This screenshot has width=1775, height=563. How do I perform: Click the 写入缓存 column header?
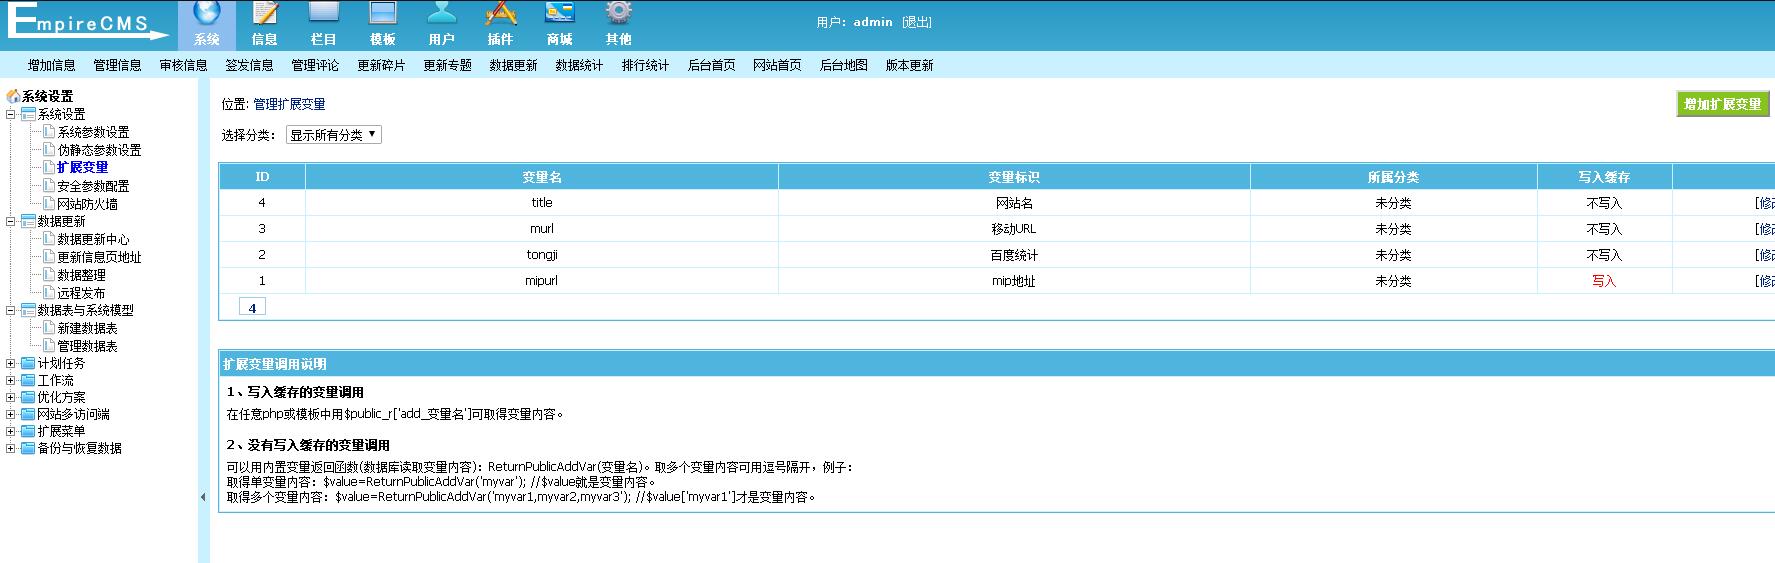coord(1604,177)
